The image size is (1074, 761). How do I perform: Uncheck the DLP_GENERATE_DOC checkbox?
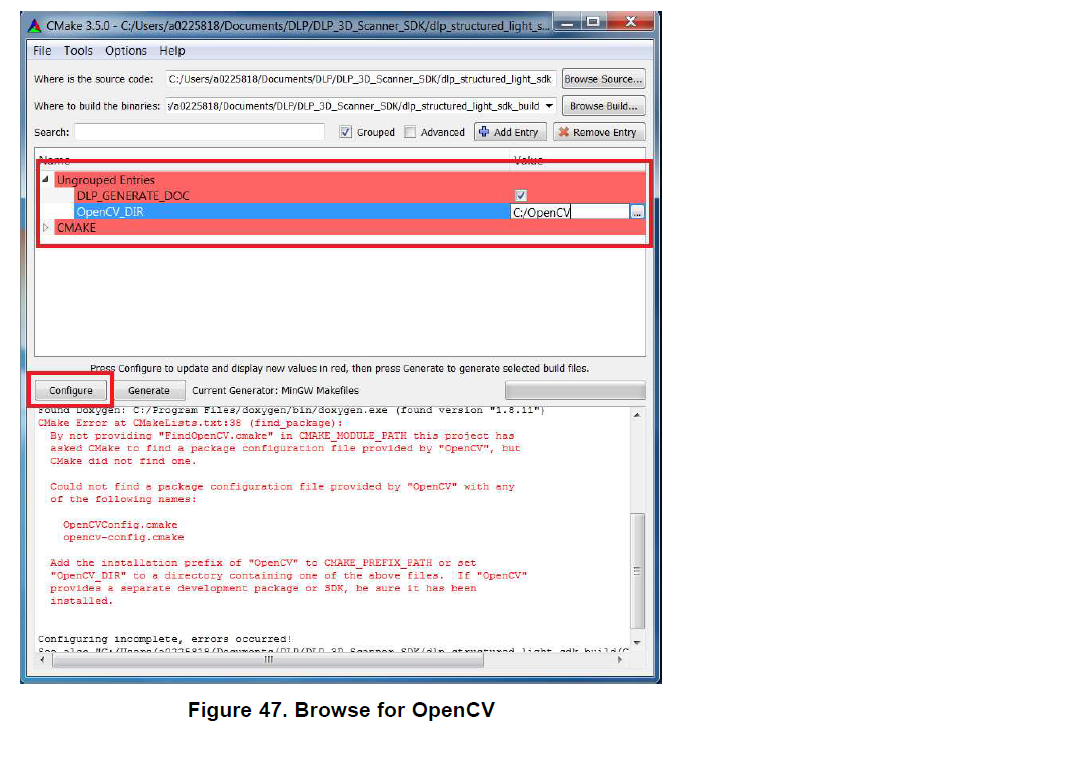click(x=521, y=196)
